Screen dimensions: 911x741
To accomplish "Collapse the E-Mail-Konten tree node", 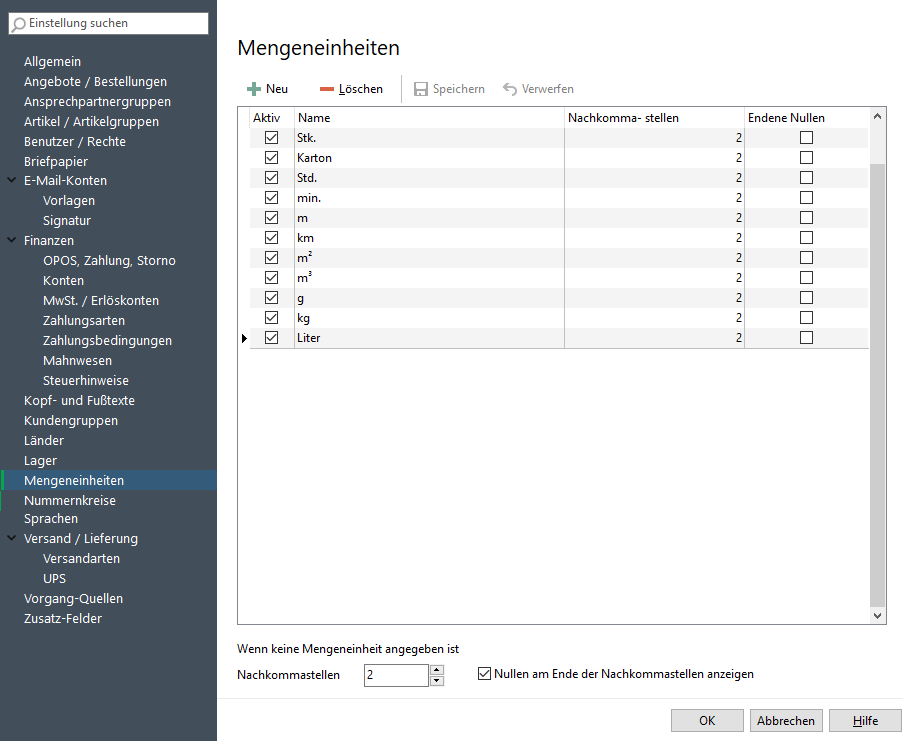I will [x=11, y=181].
